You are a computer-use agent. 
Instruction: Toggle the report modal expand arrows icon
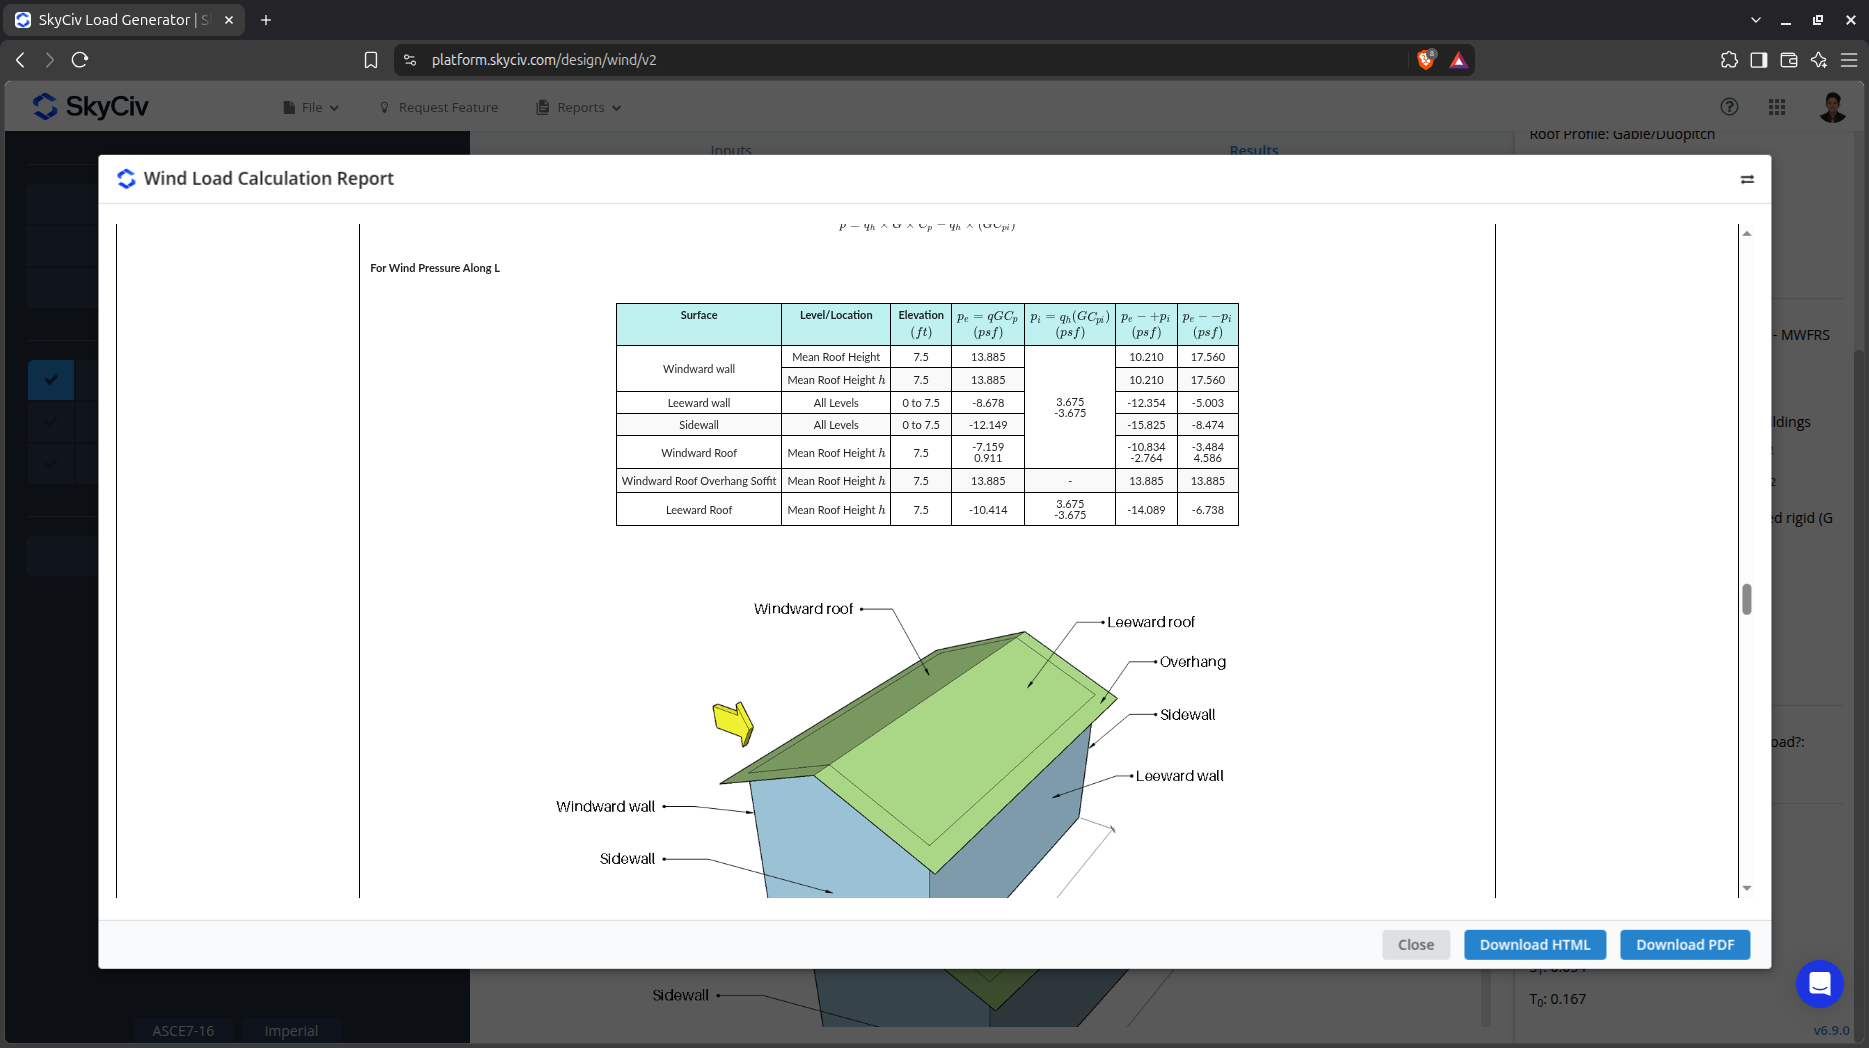tap(1747, 179)
